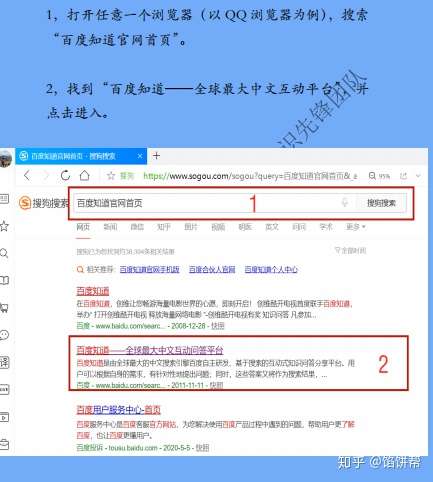The image size is (433, 482).
Task: Open the 全部时间 time filter
Action: coord(350,250)
